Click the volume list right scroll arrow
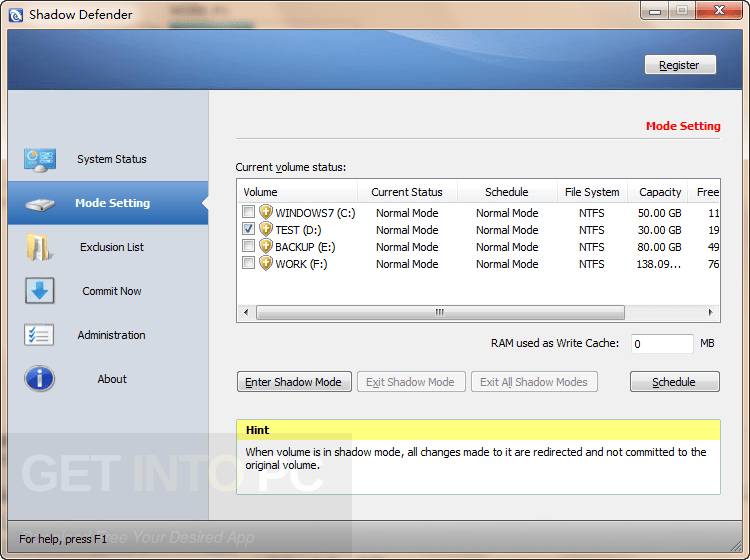This screenshot has height=560, width=750. point(711,312)
